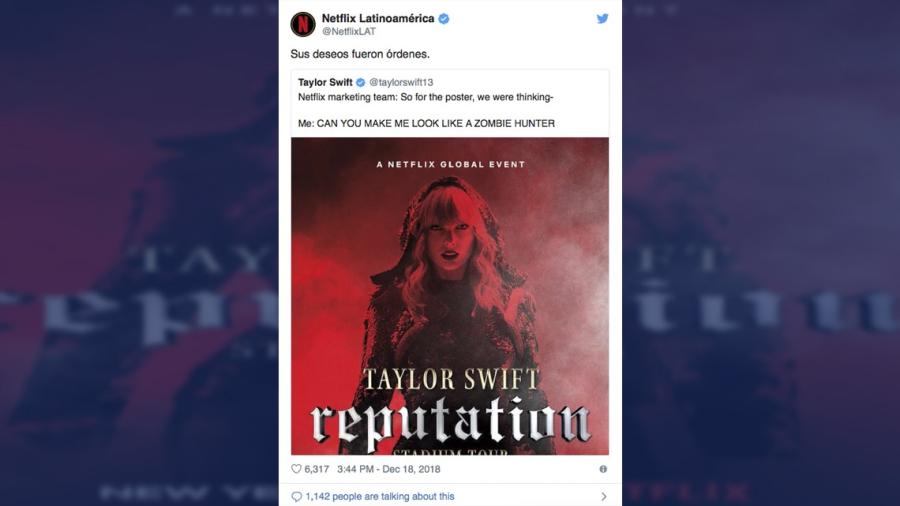900x506 pixels.
Task: Open the @NetflixLAT handle
Action: pyautogui.click(x=349, y=32)
